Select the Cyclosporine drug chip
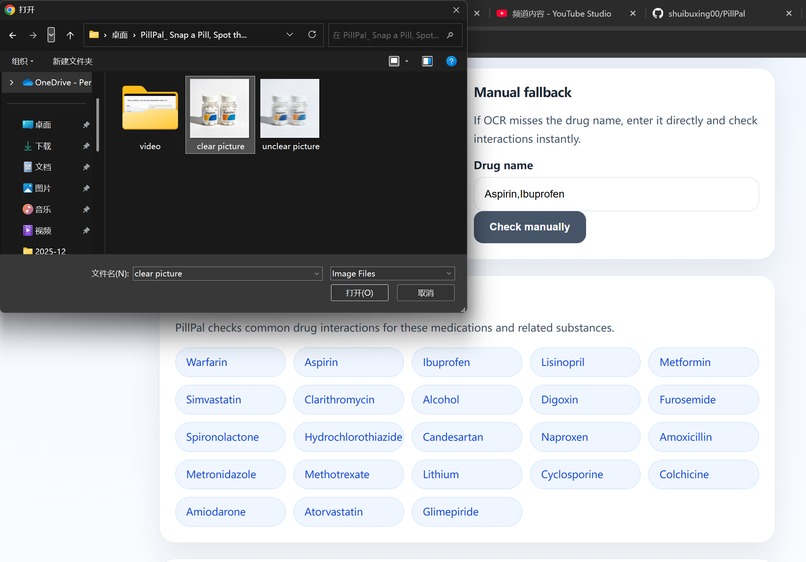The height and width of the screenshot is (562, 806). [x=585, y=474]
